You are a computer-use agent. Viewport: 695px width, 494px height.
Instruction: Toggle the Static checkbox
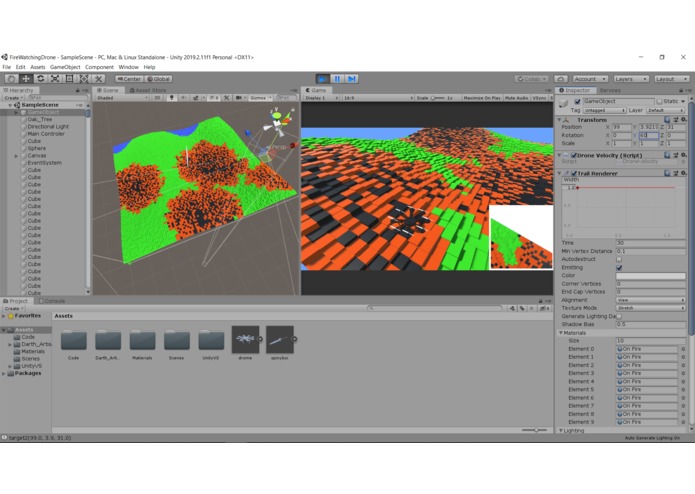659,101
